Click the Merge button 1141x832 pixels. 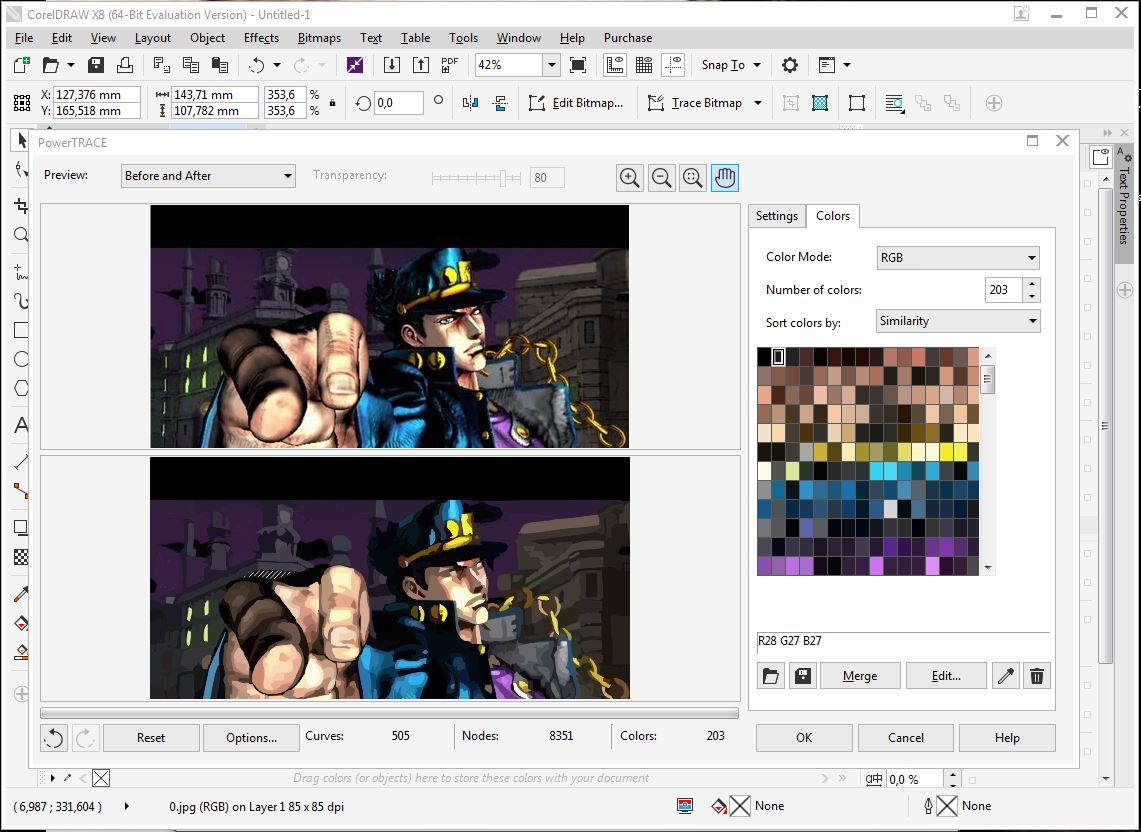[x=860, y=675]
